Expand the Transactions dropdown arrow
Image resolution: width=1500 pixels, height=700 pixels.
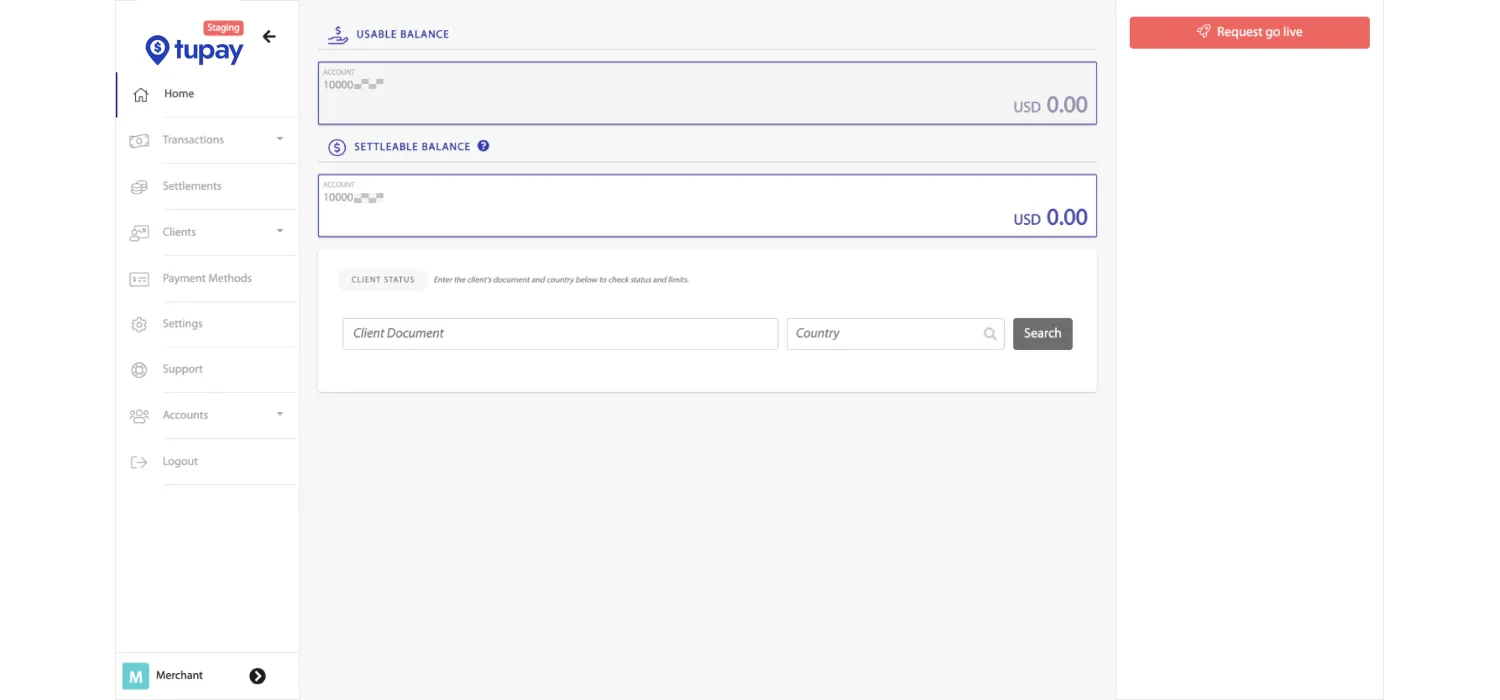[280, 139]
